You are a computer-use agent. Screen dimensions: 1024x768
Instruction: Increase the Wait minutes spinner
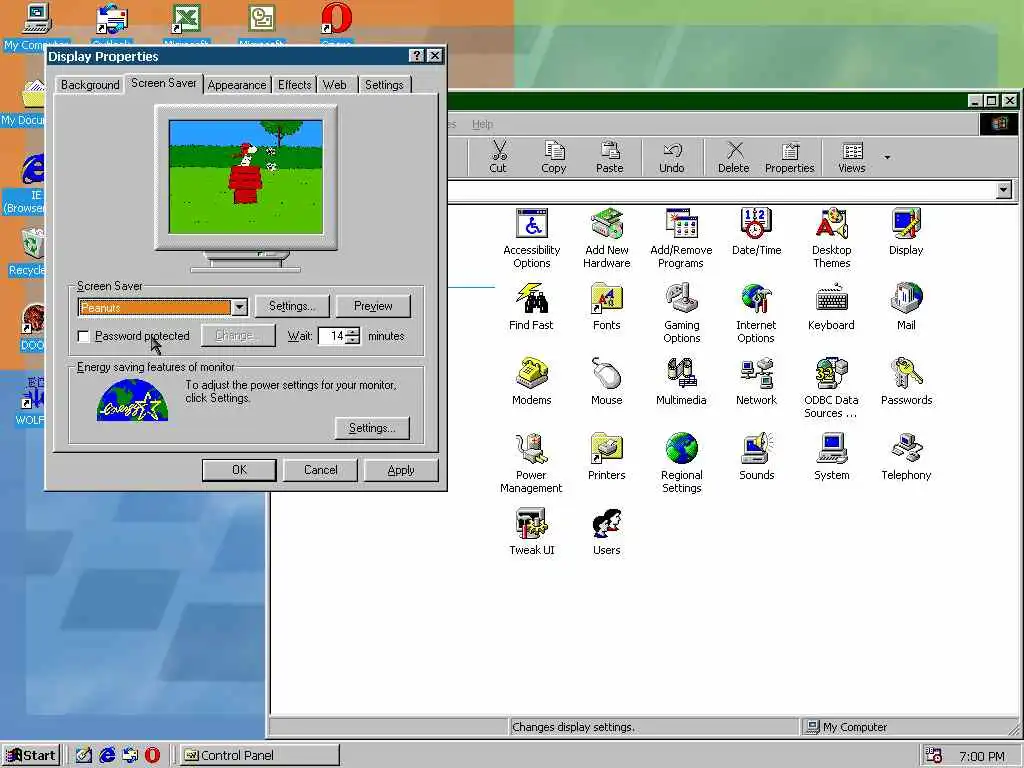[x=353, y=332]
